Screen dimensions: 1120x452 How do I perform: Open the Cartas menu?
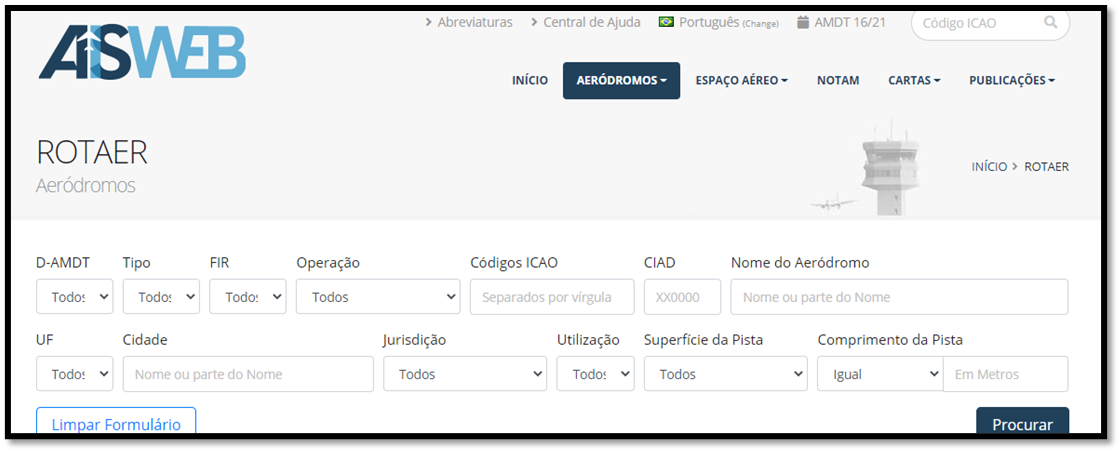tap(914, 81)
